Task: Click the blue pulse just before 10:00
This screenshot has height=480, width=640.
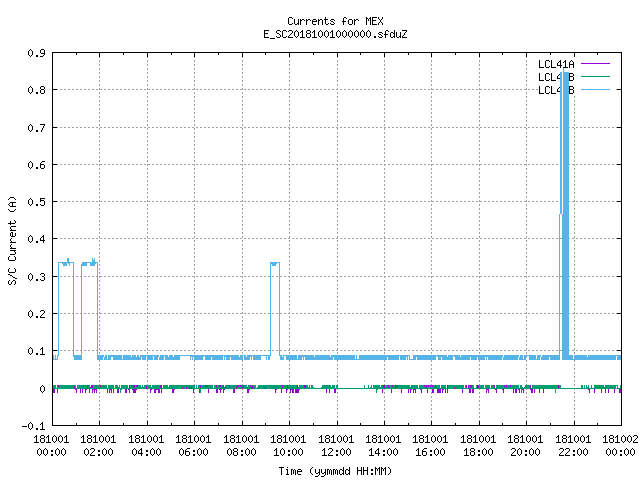Action: click(275, 310)
